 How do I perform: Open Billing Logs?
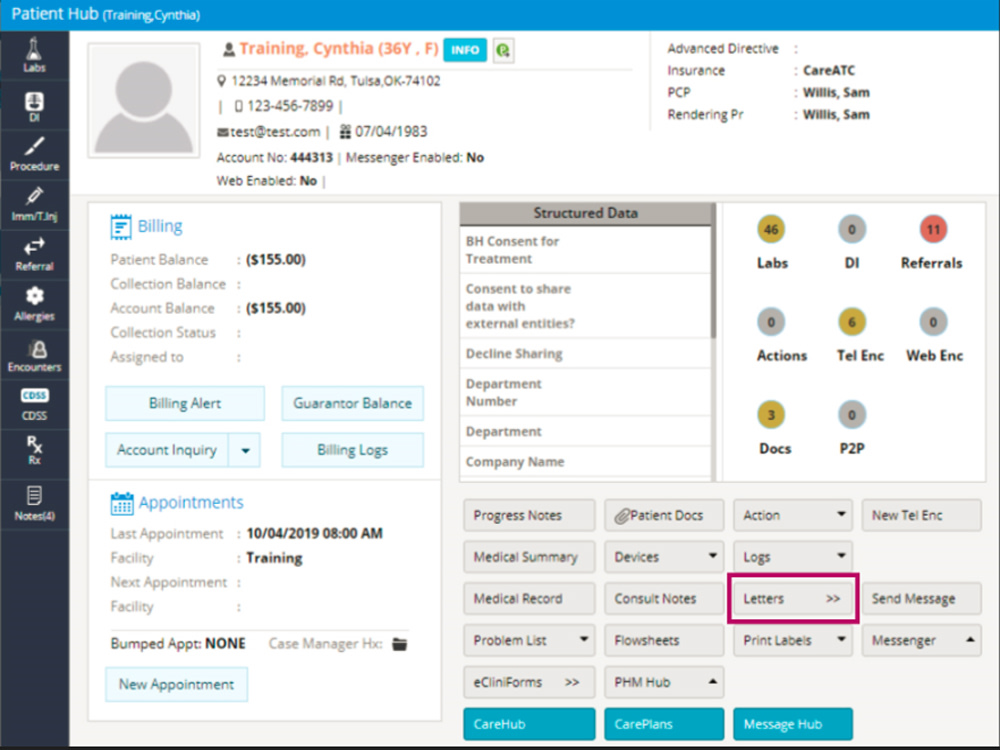pos(353,450)
